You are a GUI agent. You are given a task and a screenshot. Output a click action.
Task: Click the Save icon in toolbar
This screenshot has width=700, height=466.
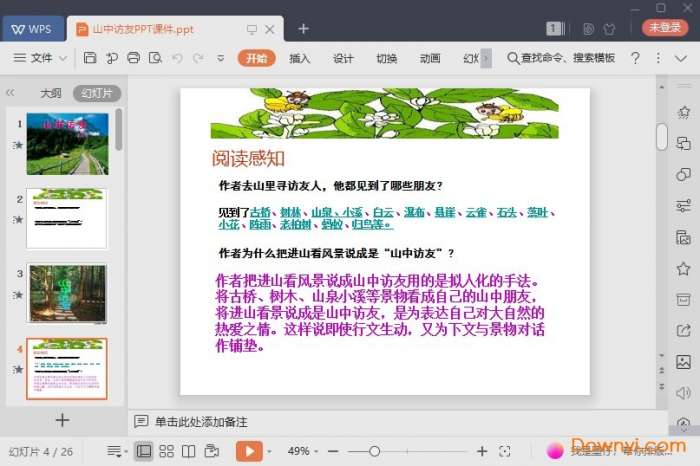(90, 58)
